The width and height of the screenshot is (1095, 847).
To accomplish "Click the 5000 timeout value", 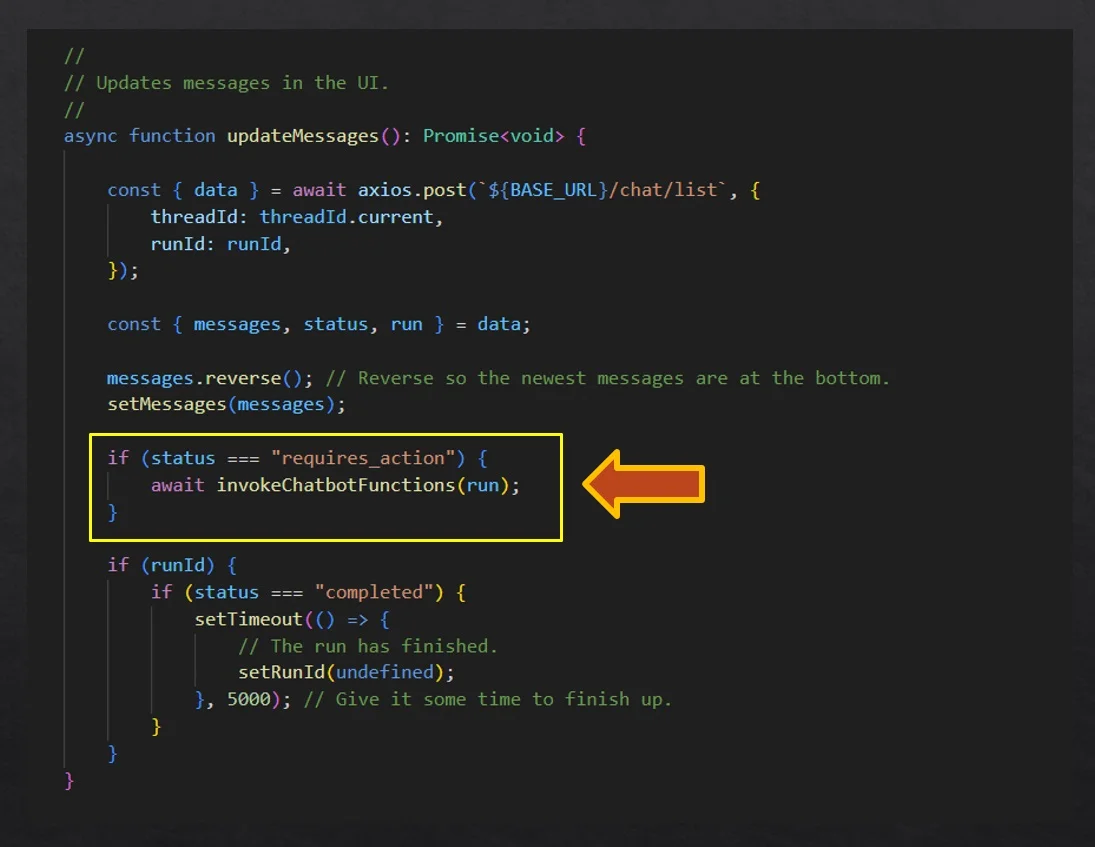I will pyautogui.click(x=248, y=699).
